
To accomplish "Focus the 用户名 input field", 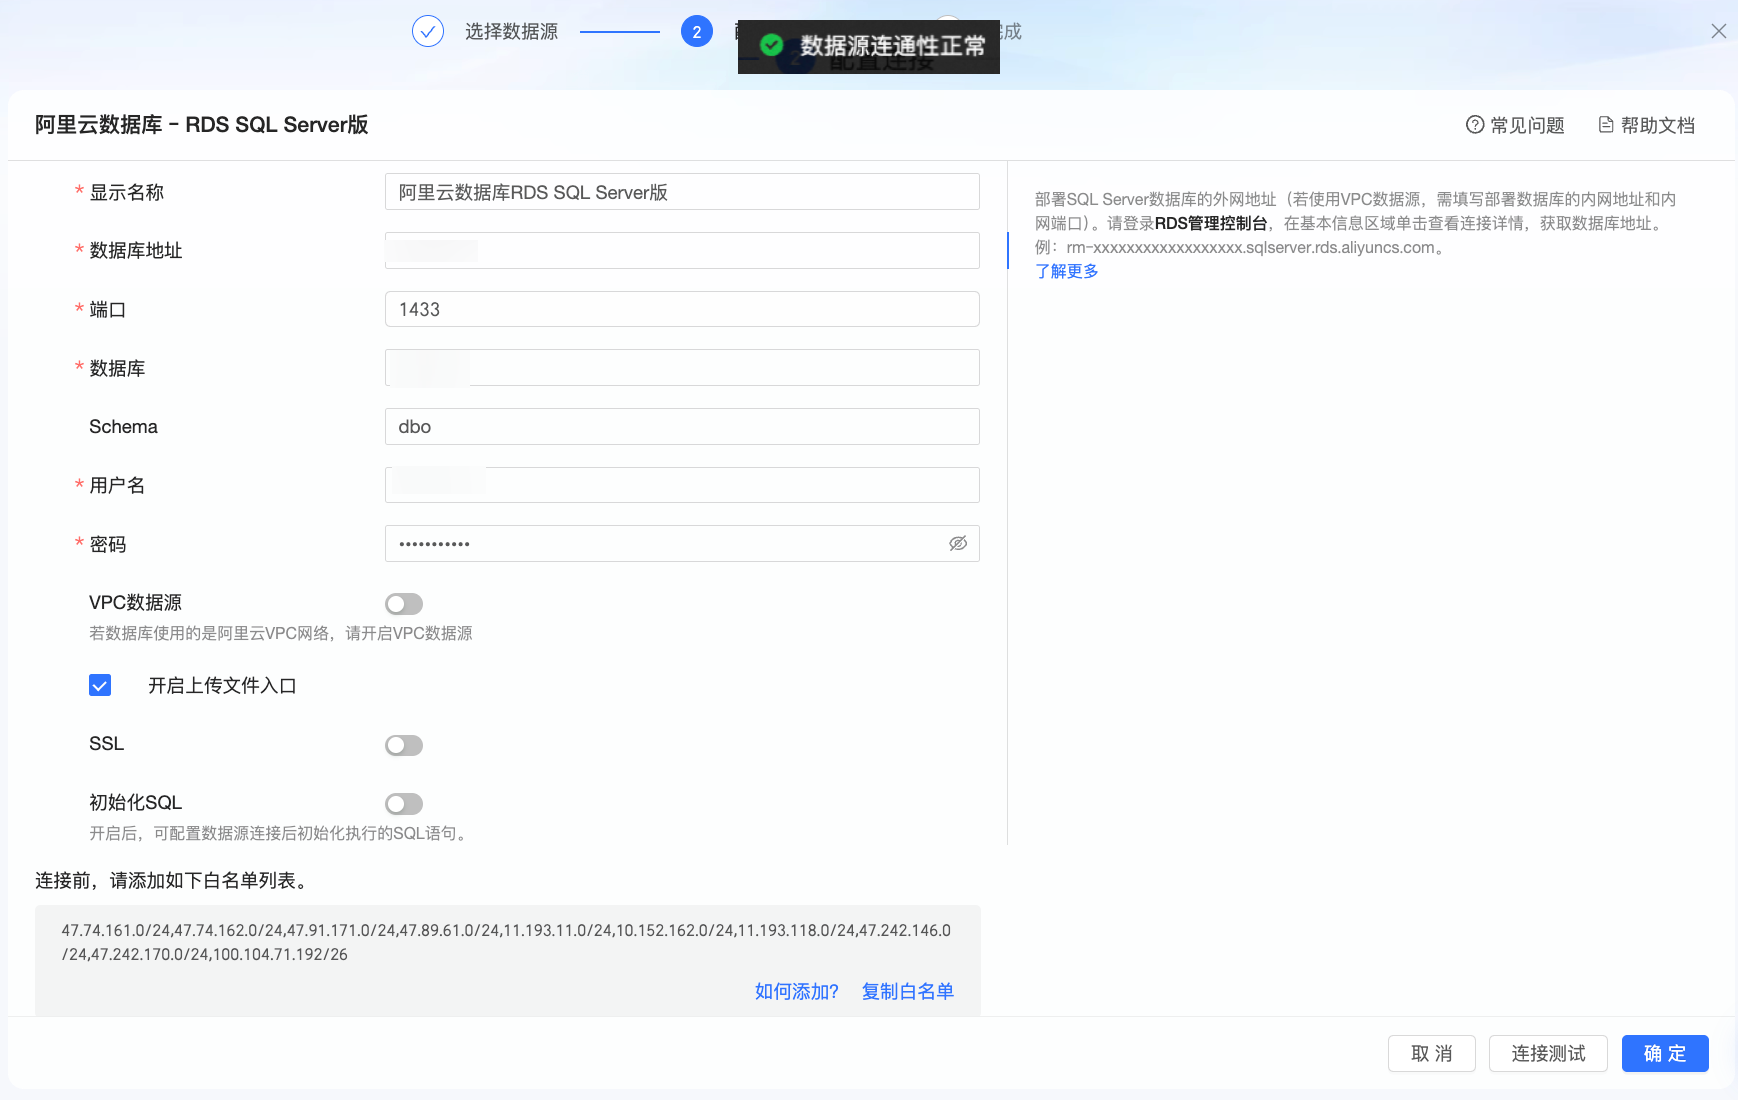I will tap(682, 485).
